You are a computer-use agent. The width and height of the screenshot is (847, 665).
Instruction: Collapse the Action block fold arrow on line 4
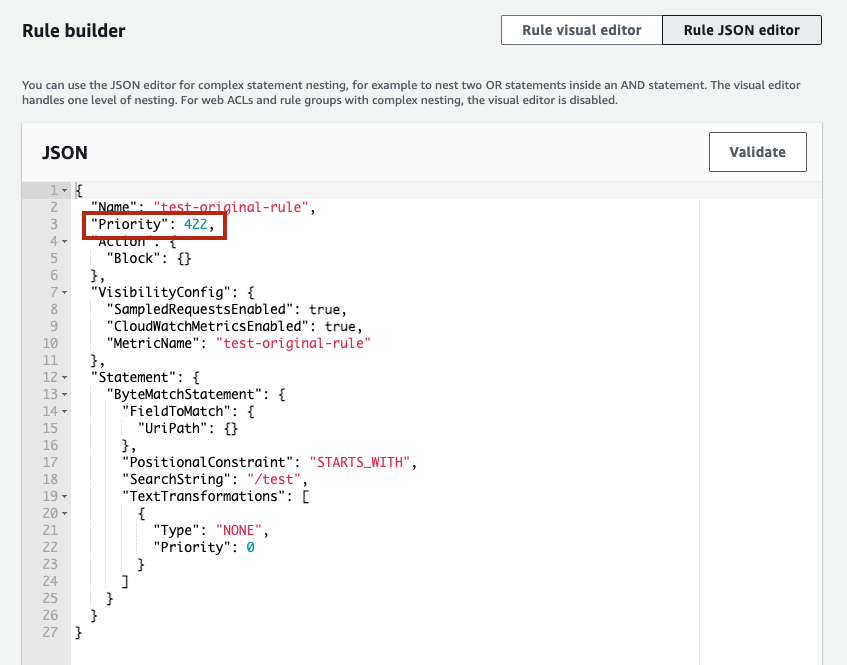(x=65, y=241)
